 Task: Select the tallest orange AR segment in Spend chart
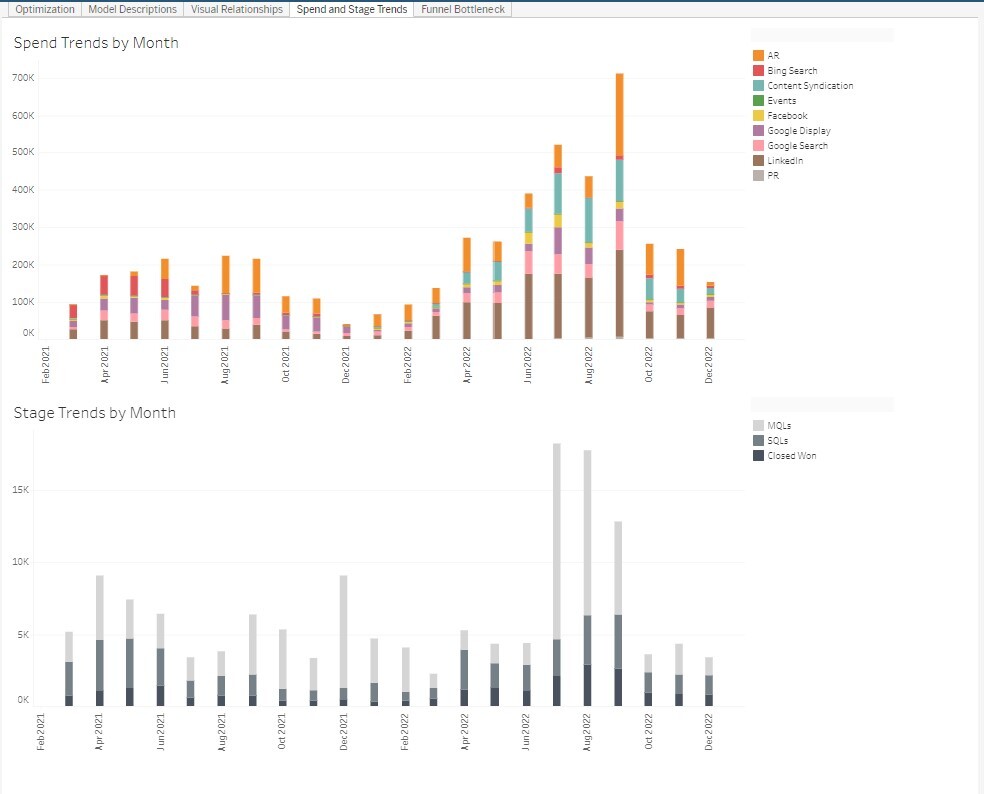point(619,114)
